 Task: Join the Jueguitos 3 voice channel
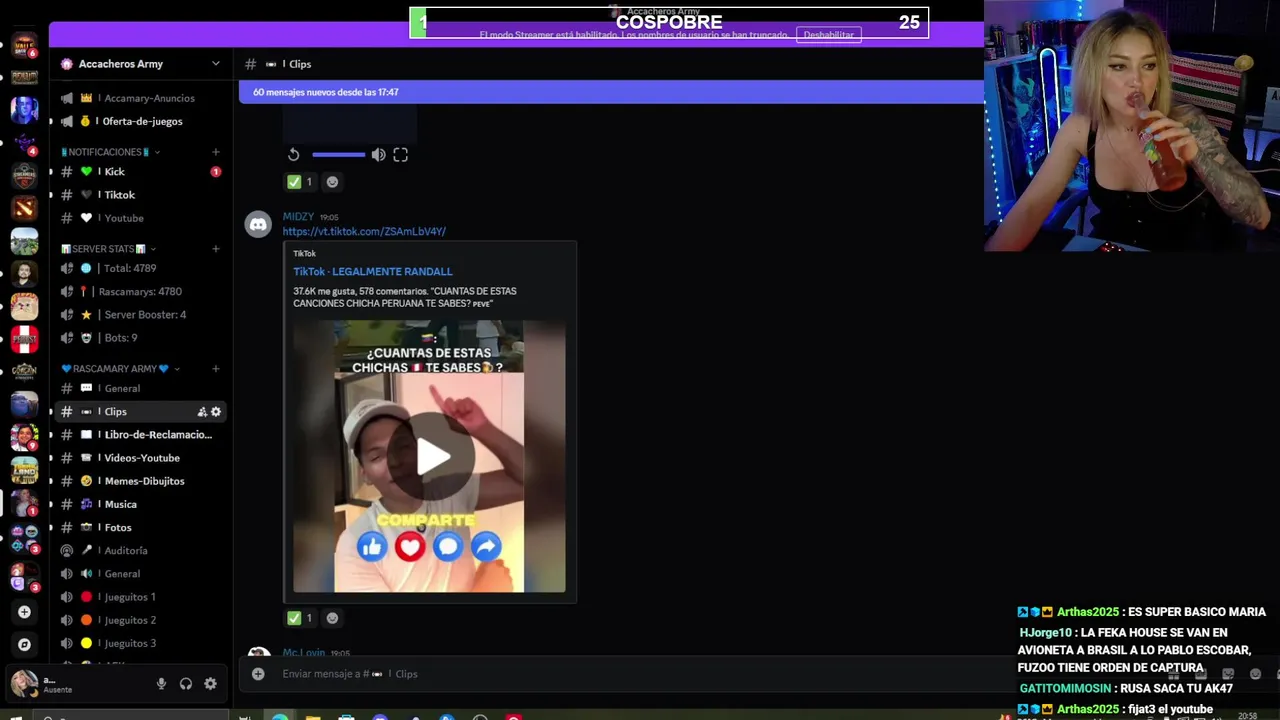click(x=139, y=643)
